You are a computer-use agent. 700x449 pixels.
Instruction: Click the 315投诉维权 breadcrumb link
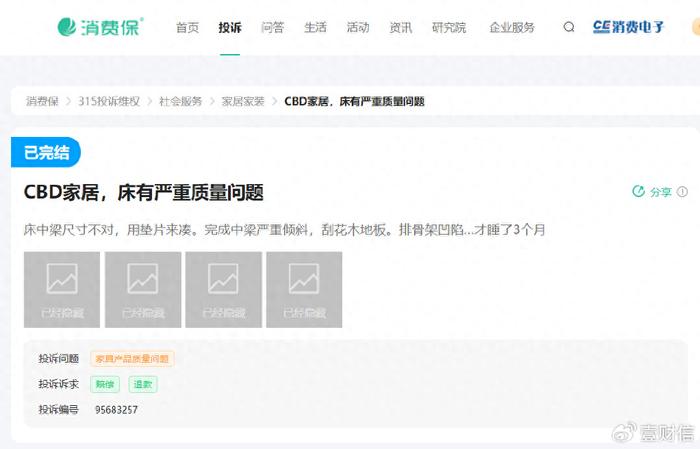(x=109, y=101)
